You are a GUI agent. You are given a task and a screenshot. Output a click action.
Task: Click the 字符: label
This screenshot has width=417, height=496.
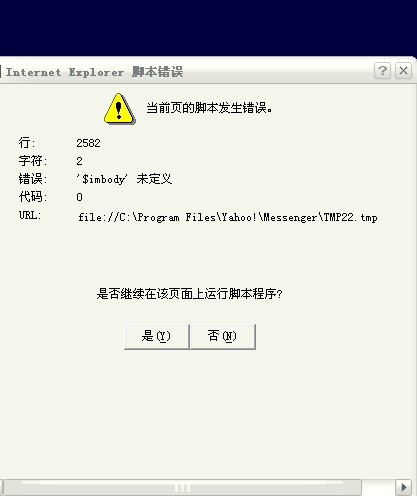[x=33, y=161]
